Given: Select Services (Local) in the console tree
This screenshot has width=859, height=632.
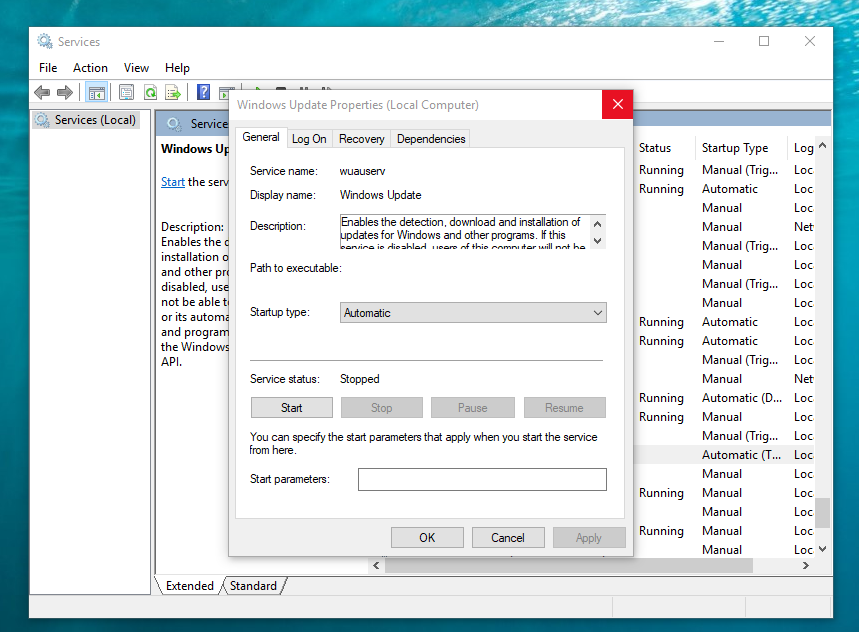Looking at the screenshot, I should coord(86,120).
